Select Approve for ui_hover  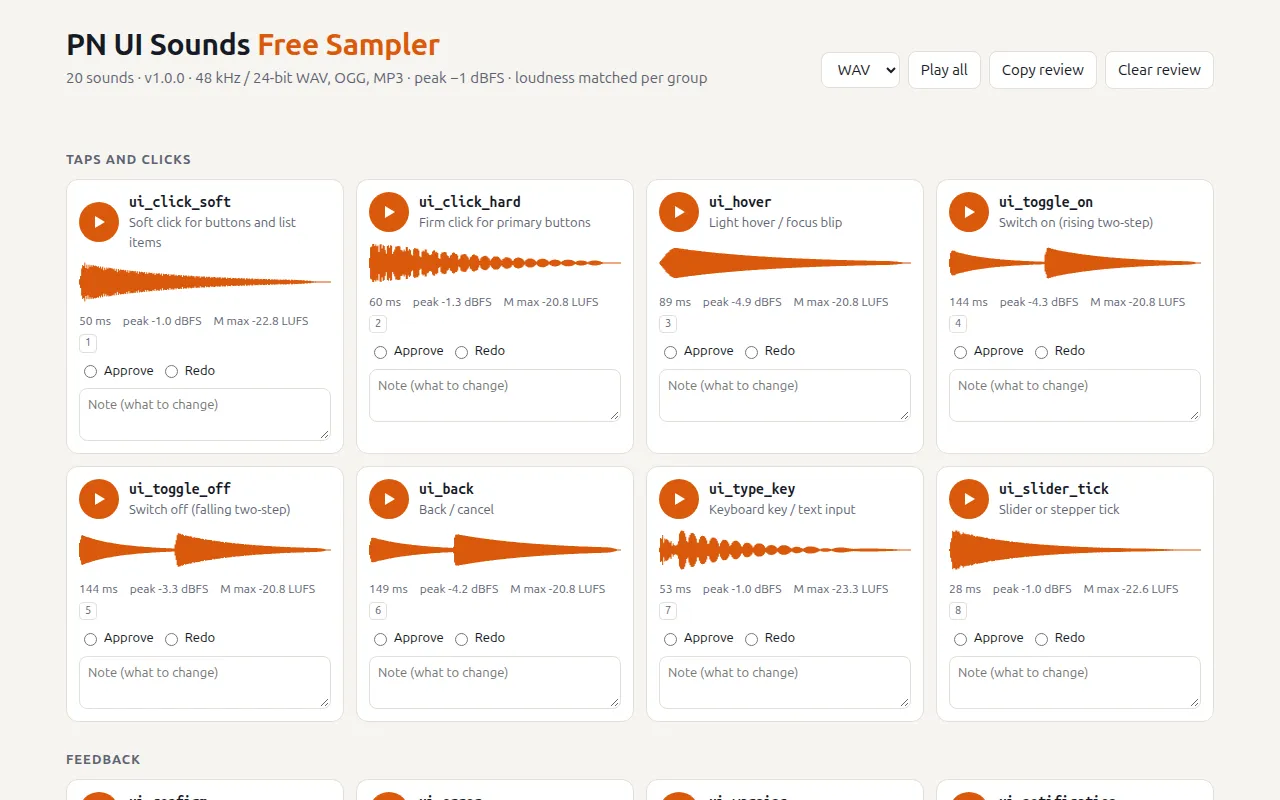point(671,352)
